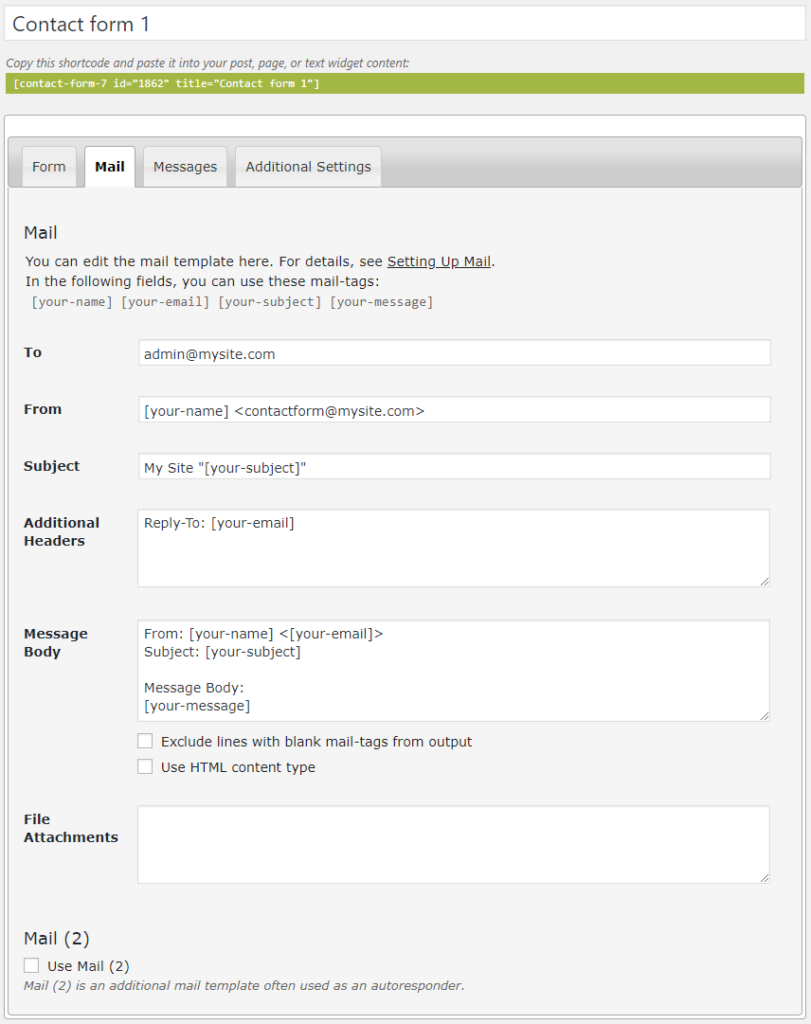
Task: Enable Exclude lines with blank mail-tags
Action: pos(145,742)
